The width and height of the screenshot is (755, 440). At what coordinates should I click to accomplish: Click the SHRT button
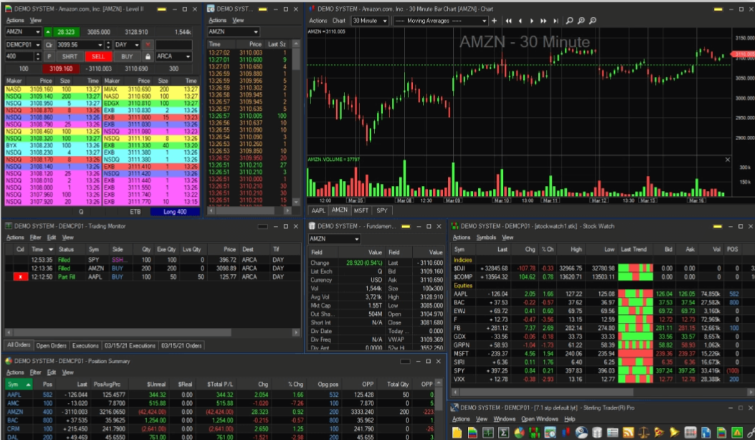click(69, 56)
